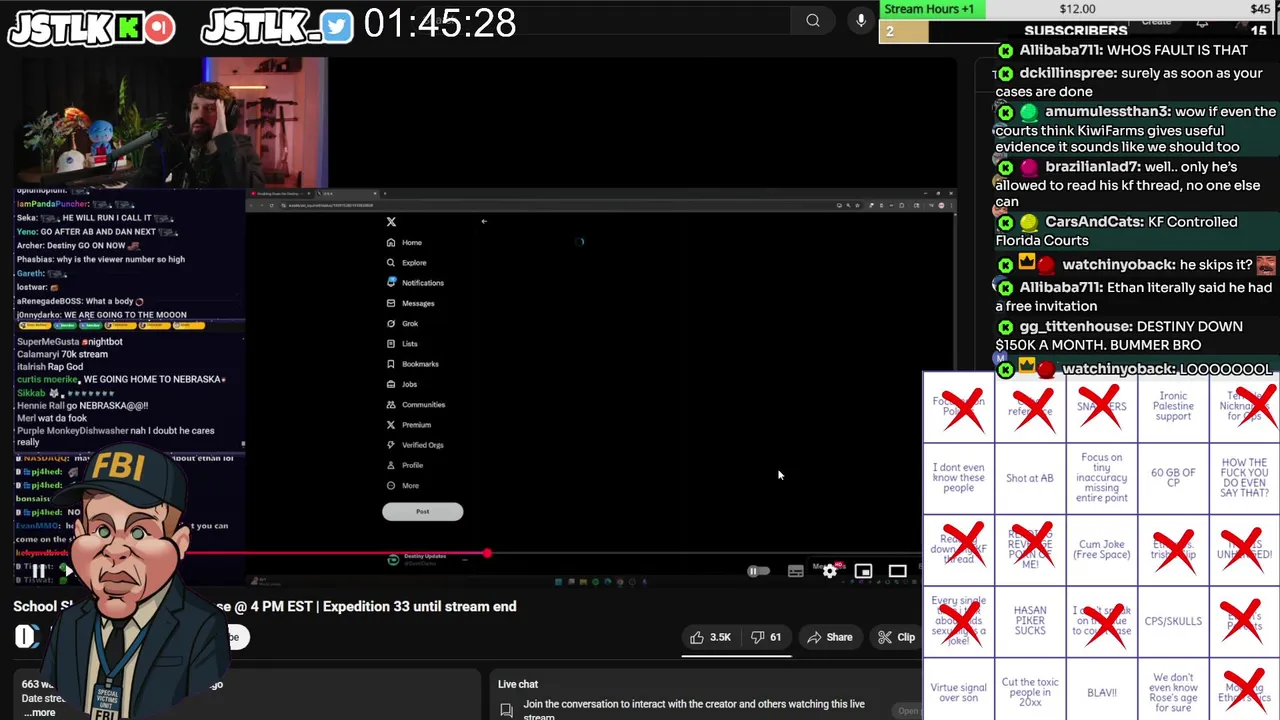
Task: Click Calamaryi 70k stream chat line
Action: pos(62,354)
